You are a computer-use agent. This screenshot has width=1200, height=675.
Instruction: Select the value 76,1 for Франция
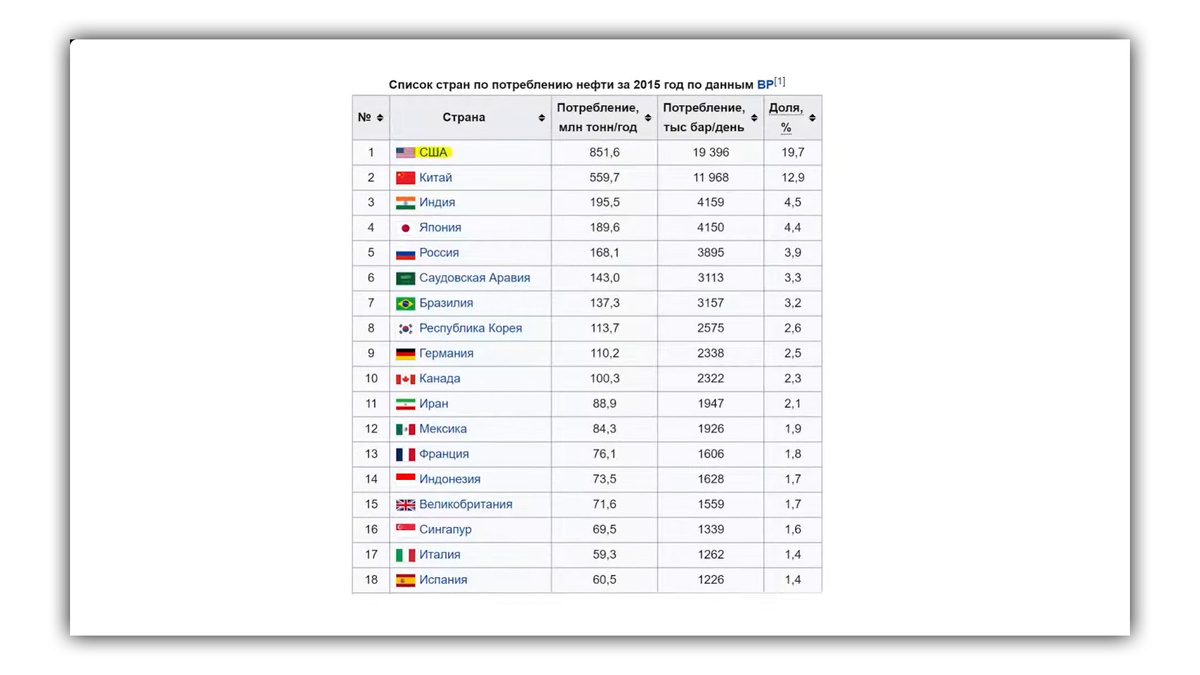coord(604,454)
